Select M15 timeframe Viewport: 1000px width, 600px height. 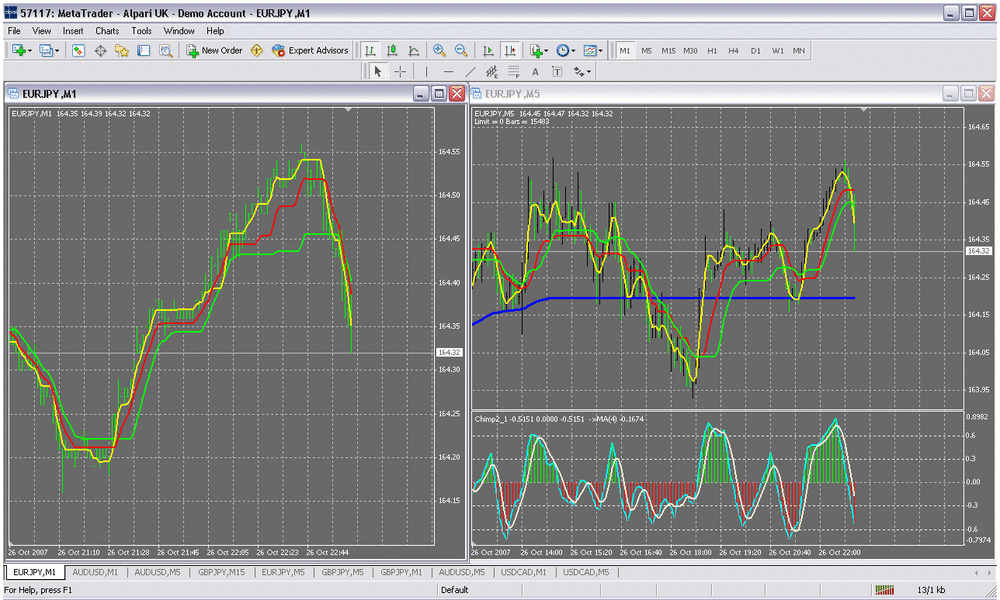(x=668, y=50)
